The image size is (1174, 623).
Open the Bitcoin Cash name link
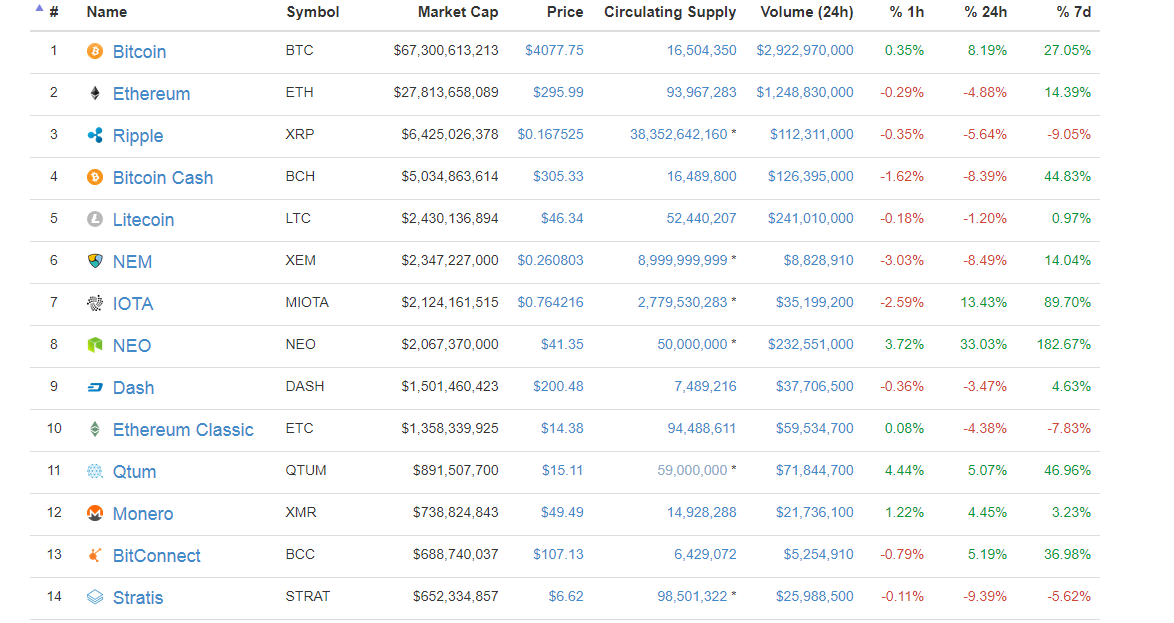pos(162,178)
